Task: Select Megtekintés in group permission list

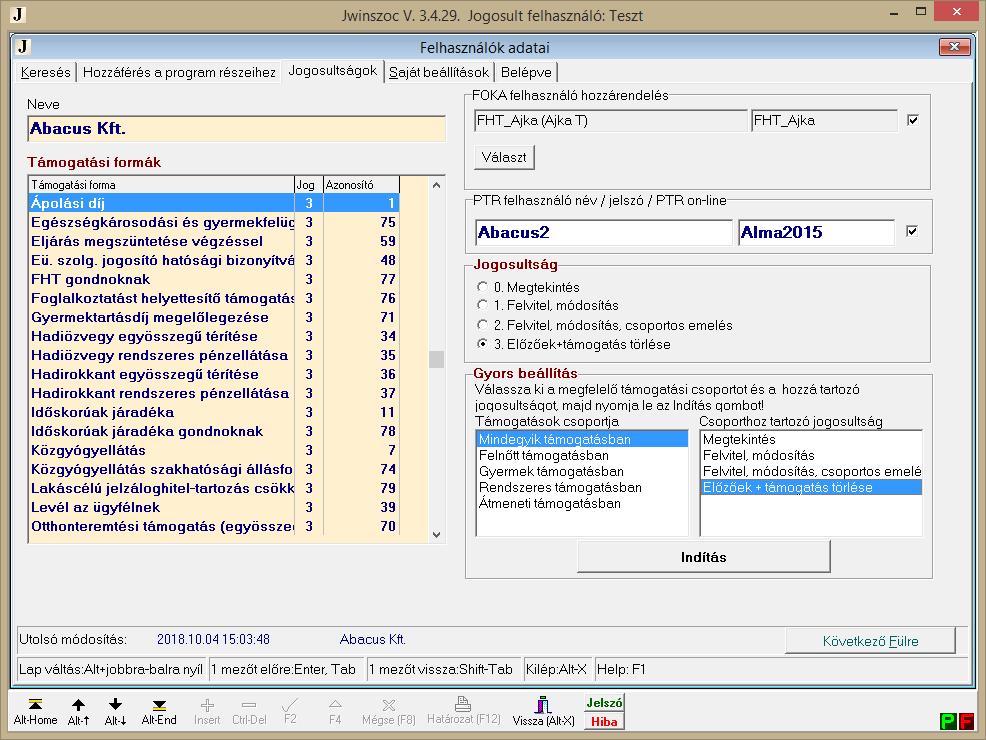Action: point(811,439)
